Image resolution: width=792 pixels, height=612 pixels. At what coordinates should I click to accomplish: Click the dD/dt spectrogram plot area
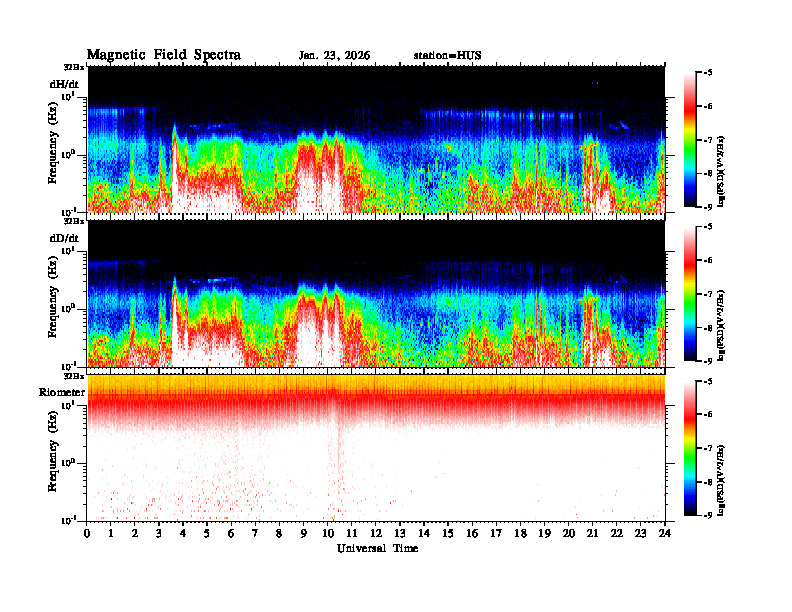click(376, 293)
